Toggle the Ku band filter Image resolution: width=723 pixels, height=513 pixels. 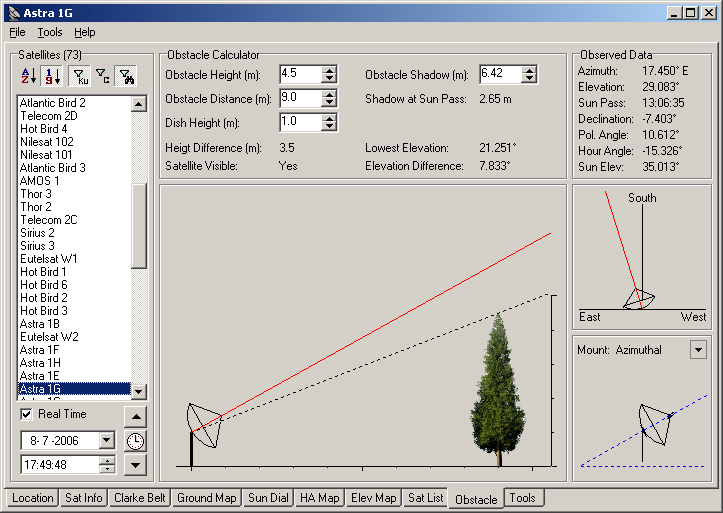pos(80,76)
